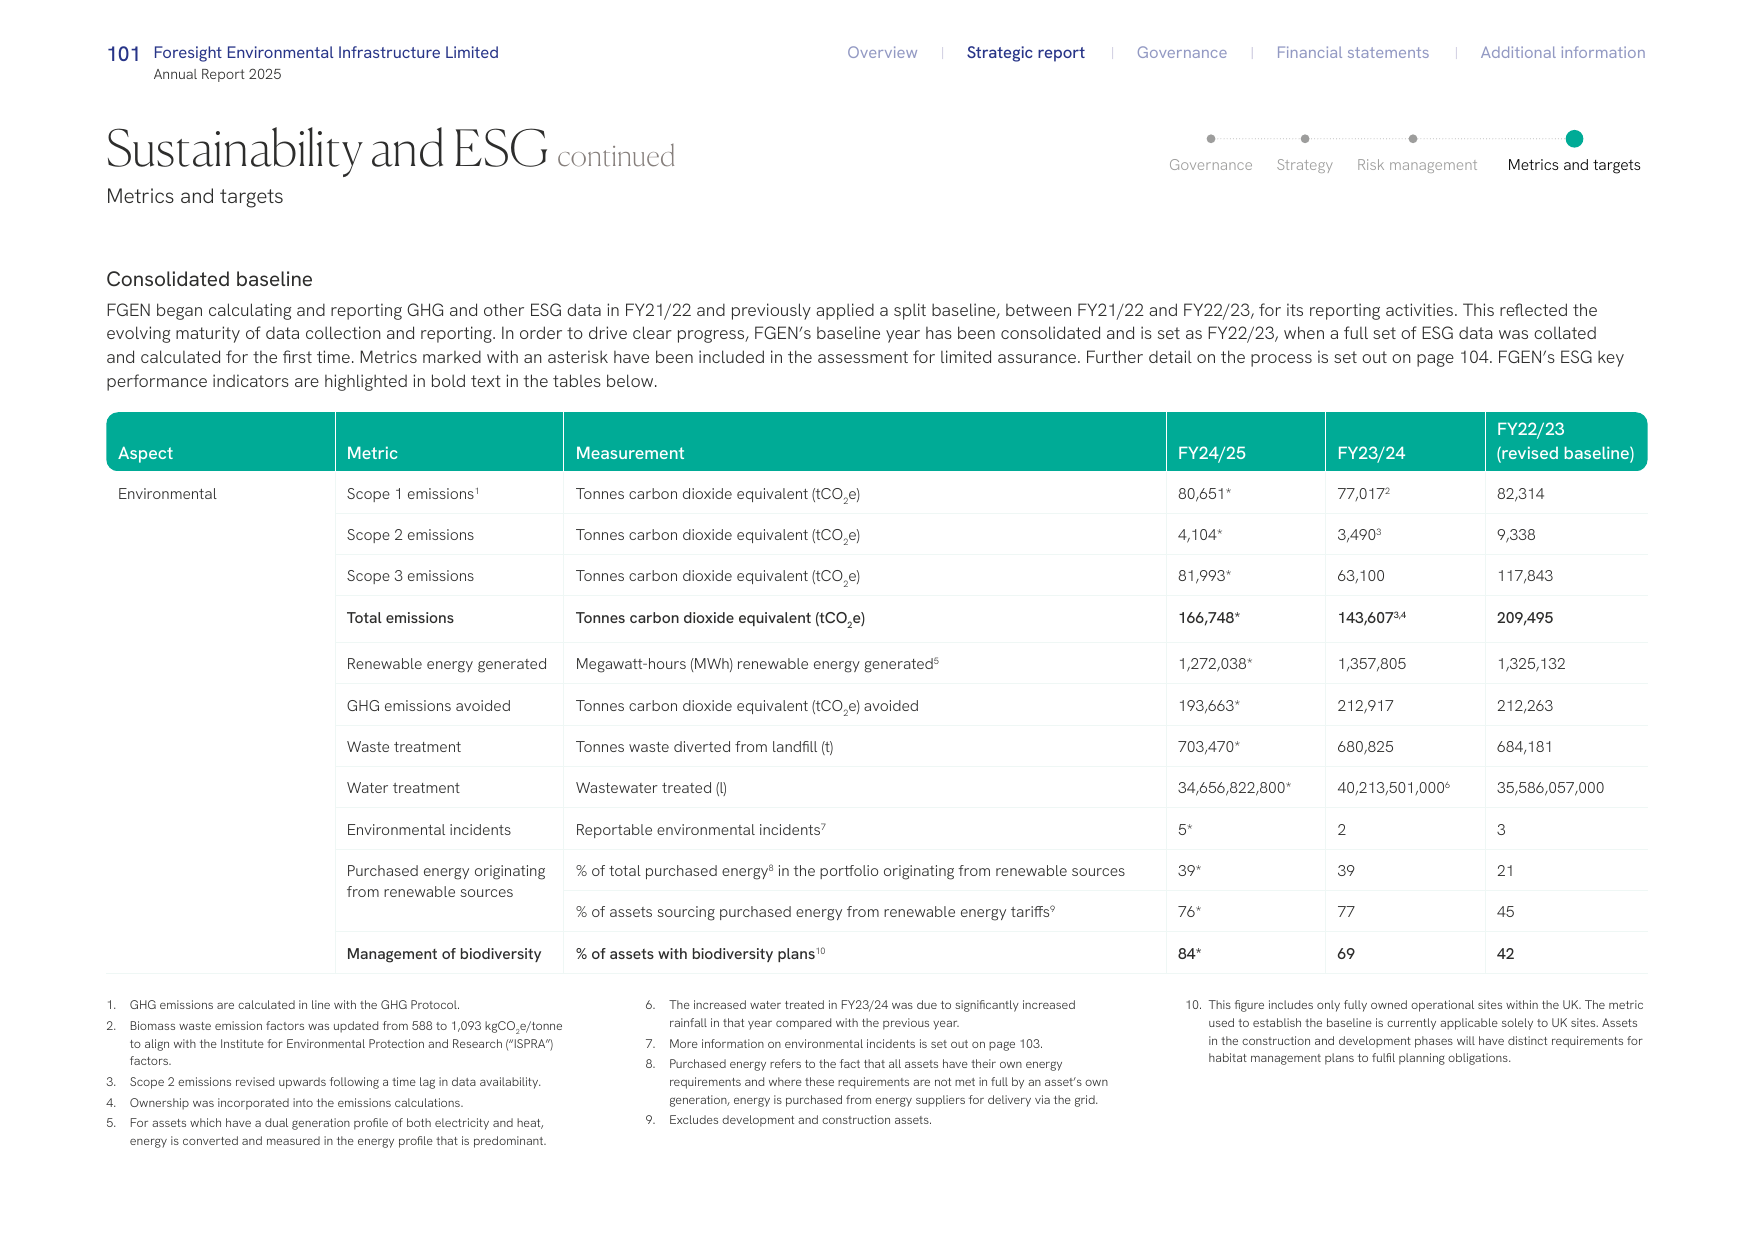Open the Additional information tab
The height and width of the screenshot is (1241, 1754).
point(1562,53)
